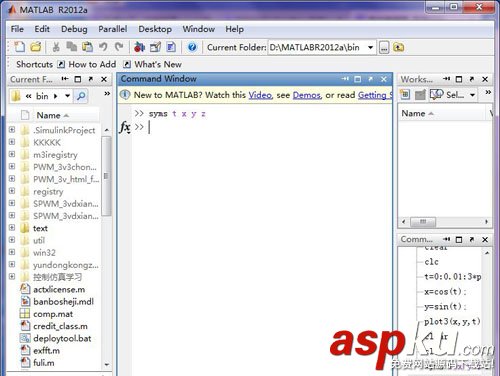Undo the last action
The image size is (500, 376).
pyautogui.click(x=103, y=47)
